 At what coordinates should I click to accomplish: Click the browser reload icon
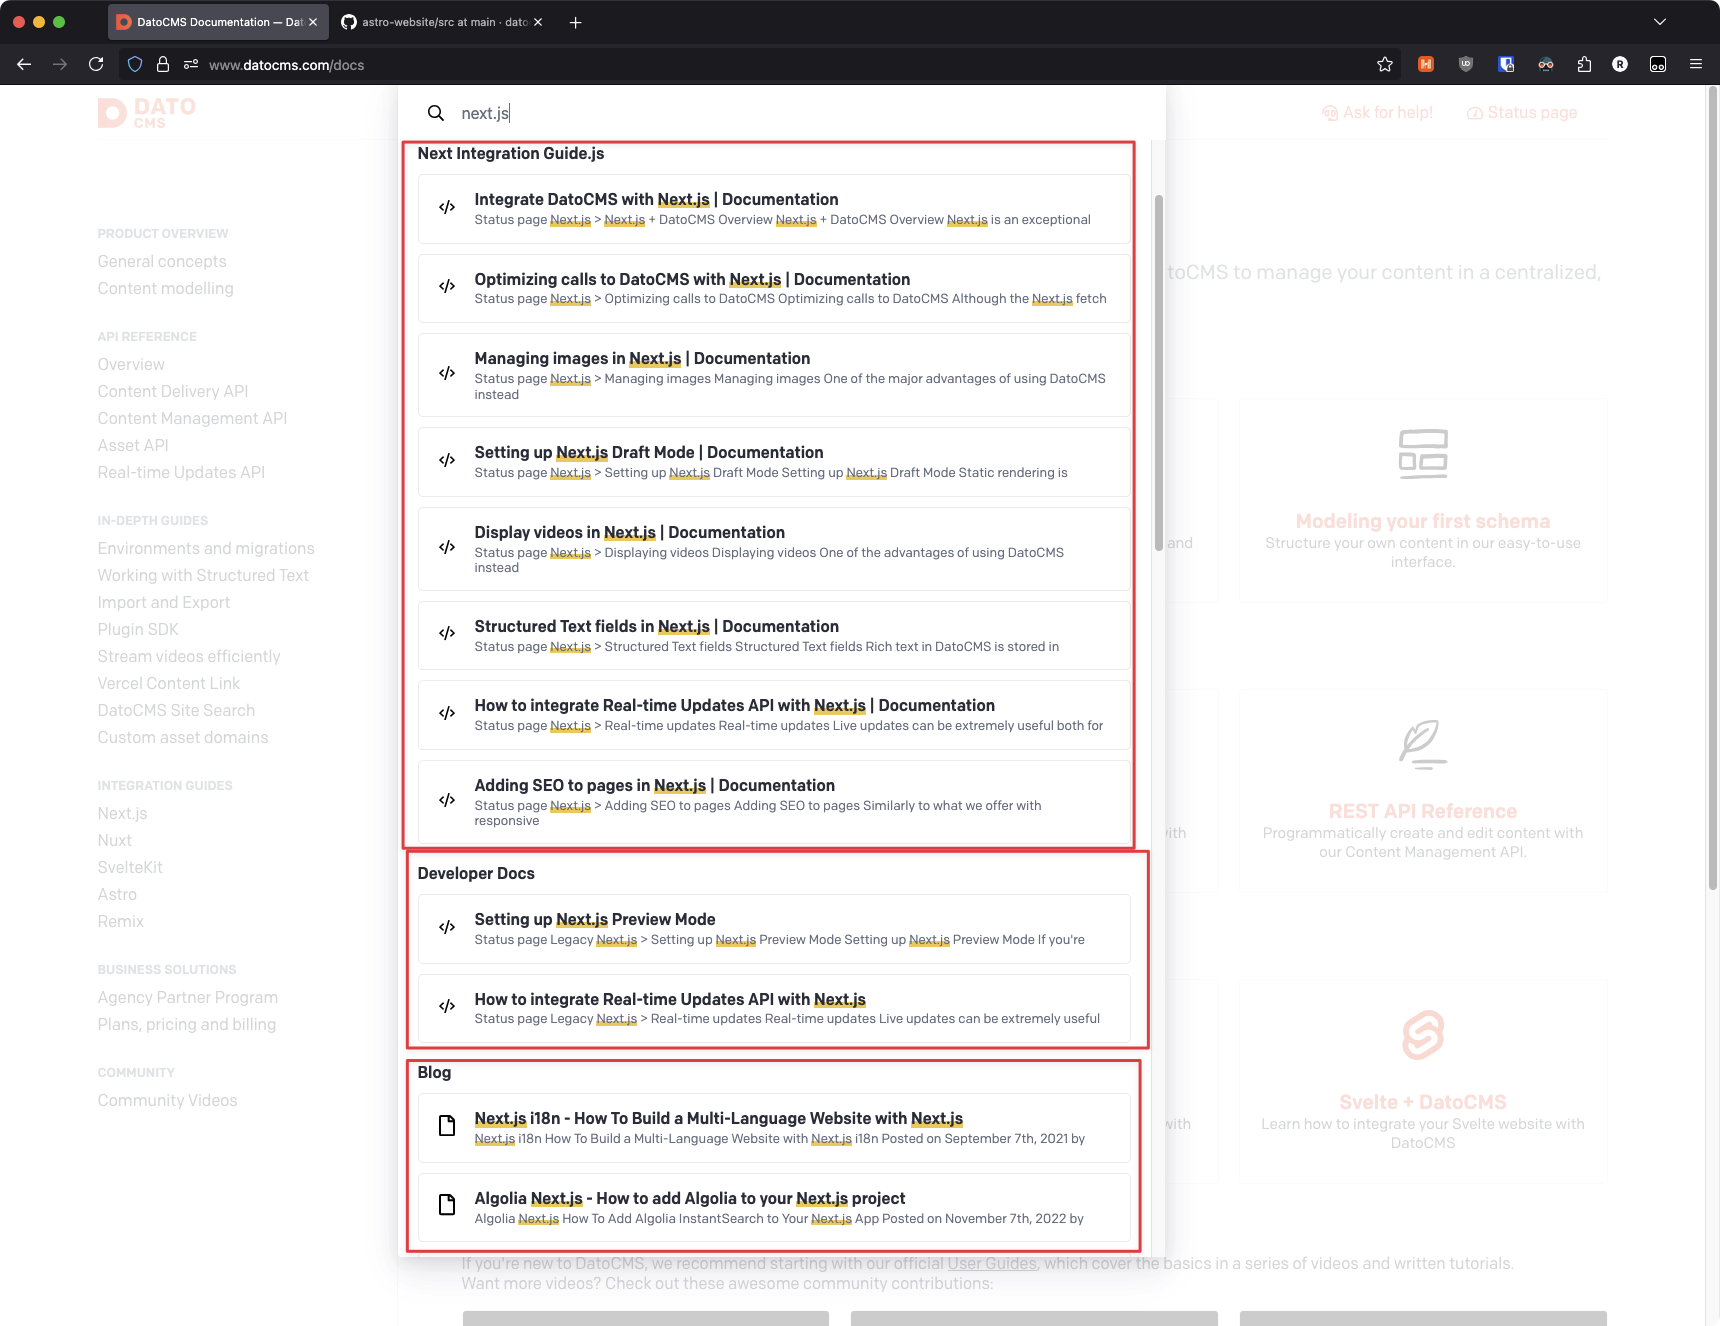(96, 64)
